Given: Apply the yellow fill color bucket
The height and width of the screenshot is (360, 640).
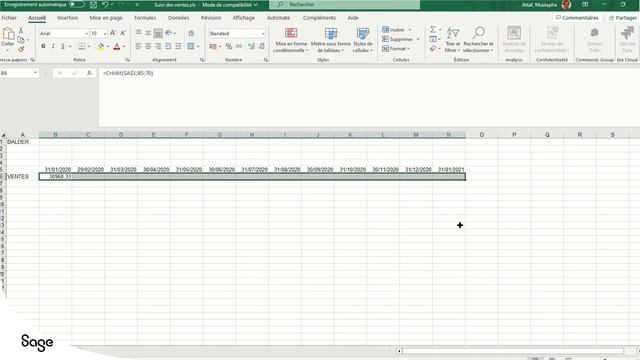Looking at the screenshot, I should point(101,47).
